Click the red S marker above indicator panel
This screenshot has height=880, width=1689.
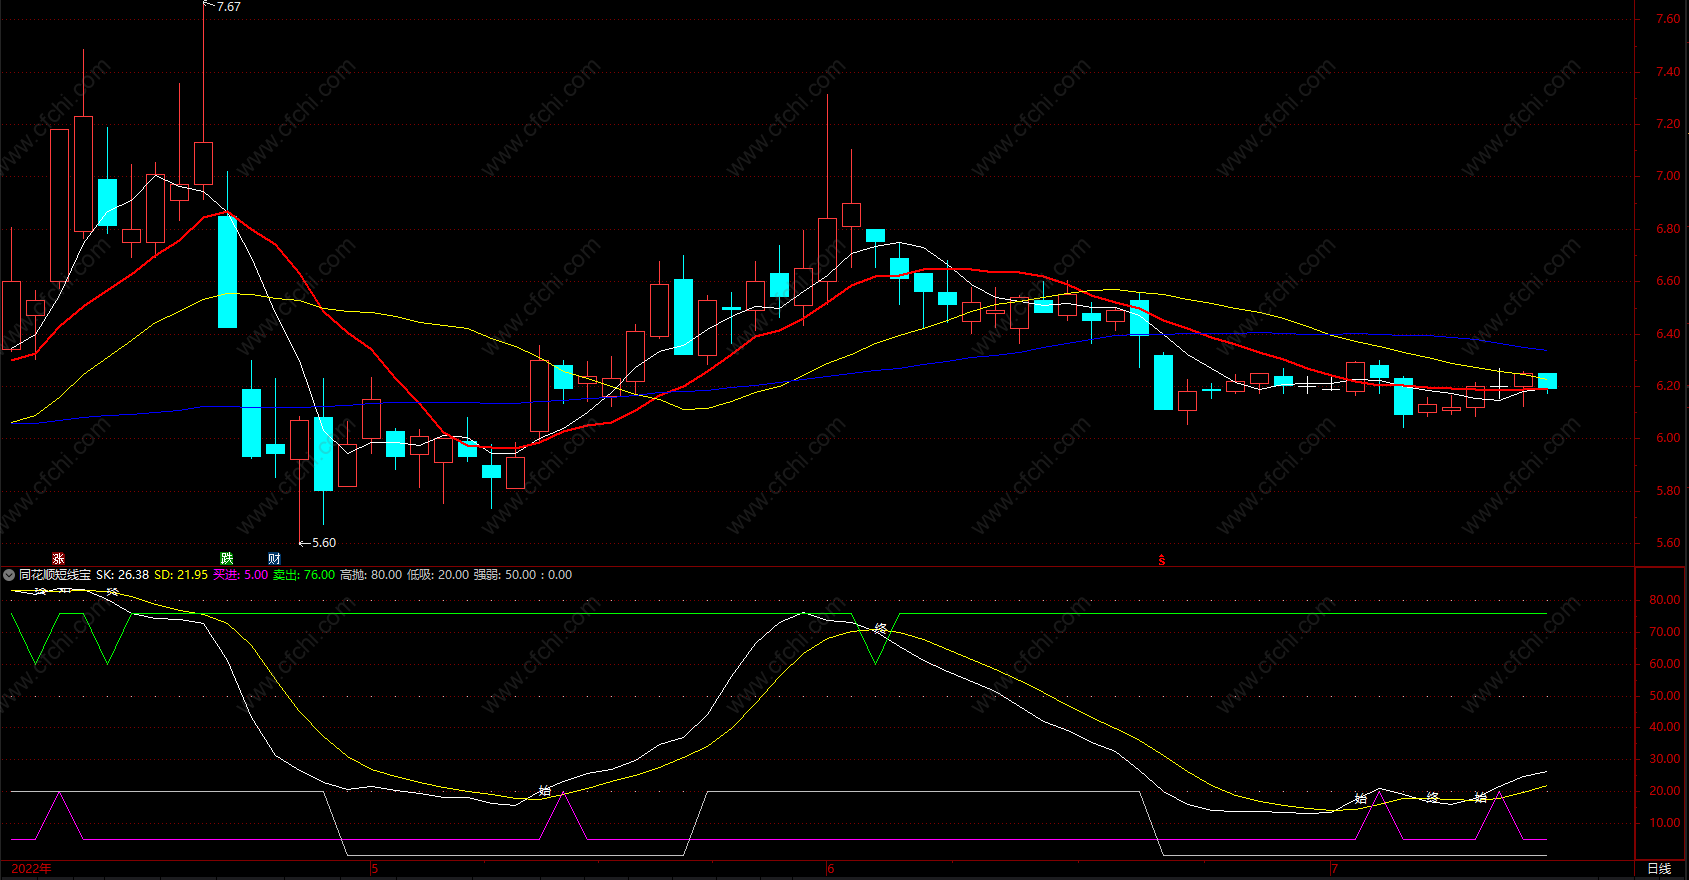tap(1162, 561)
